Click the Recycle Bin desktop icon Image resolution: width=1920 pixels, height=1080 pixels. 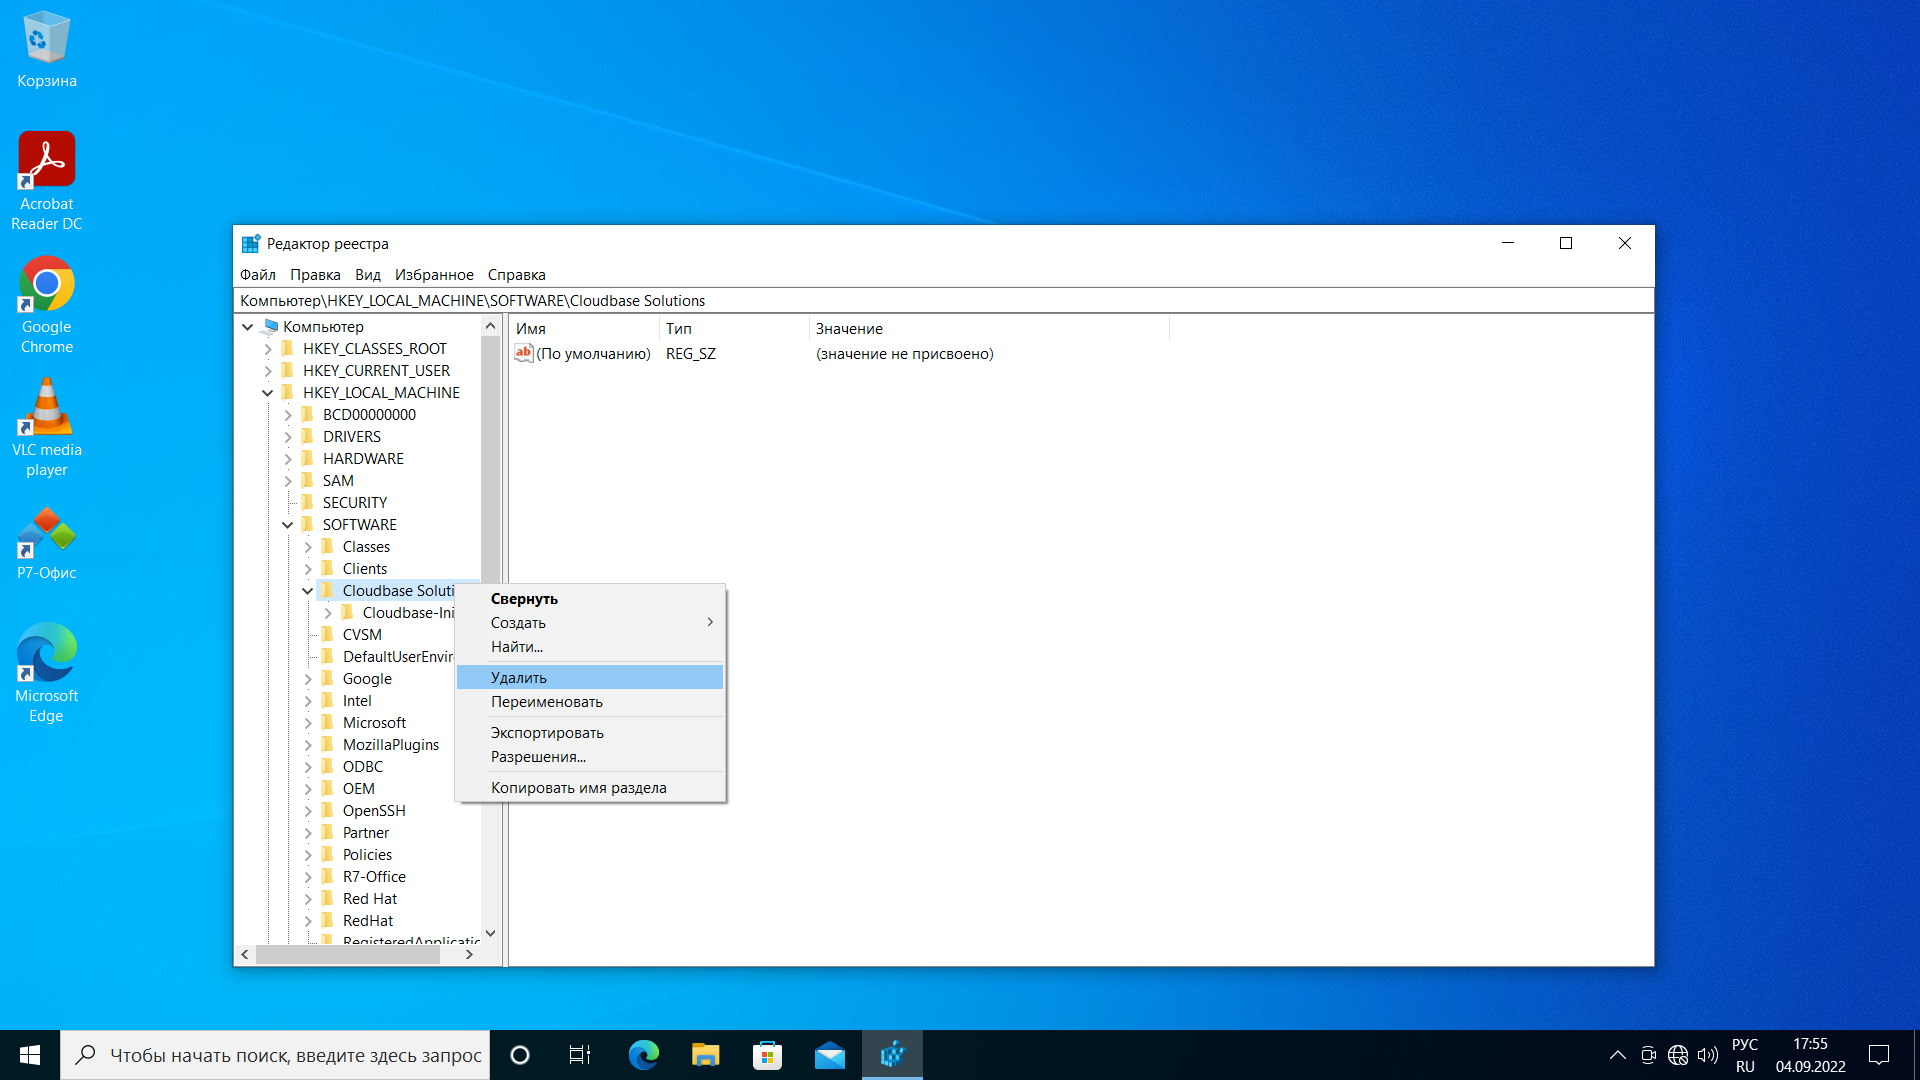(46, 32)
